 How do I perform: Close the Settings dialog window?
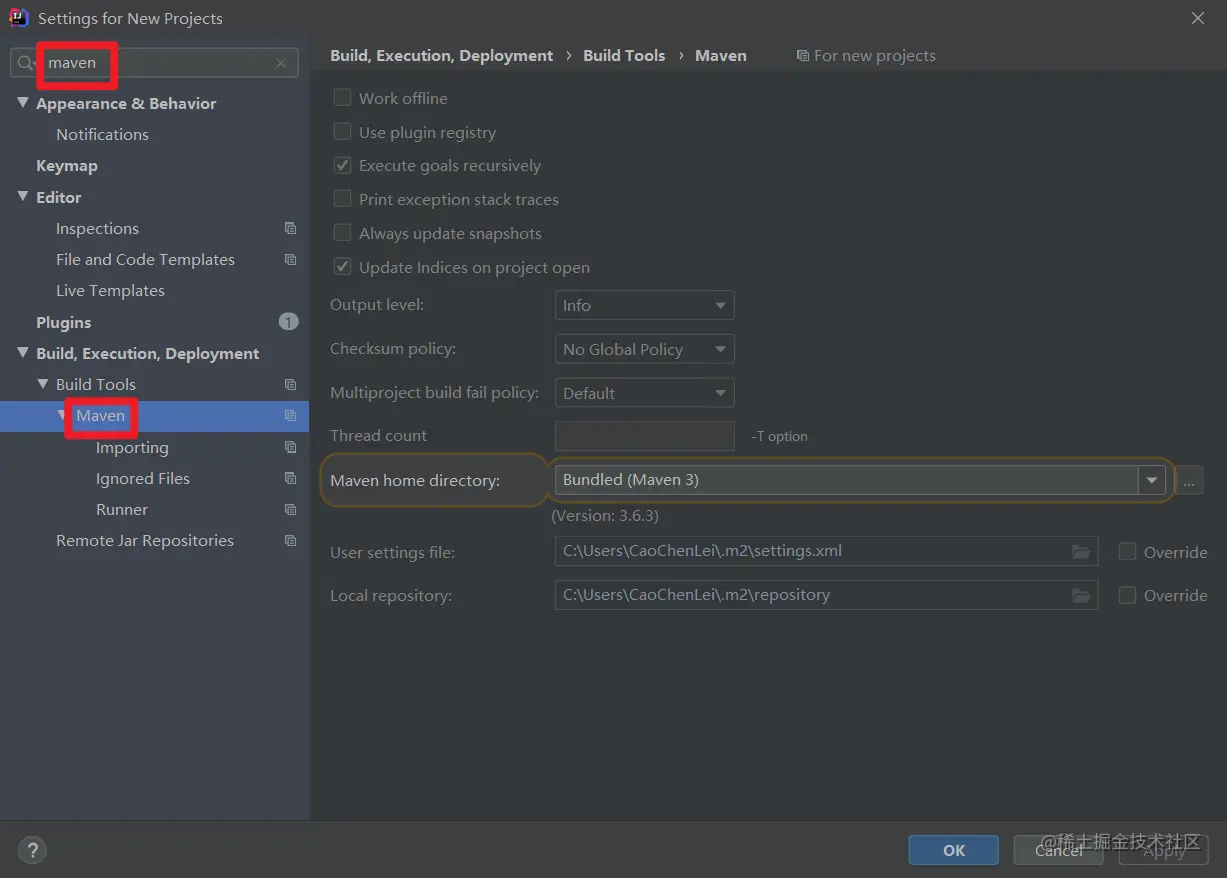tap(1198, 18)
